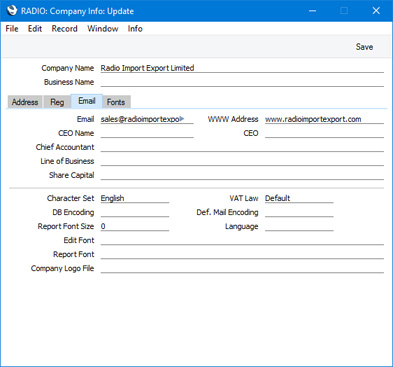The image size is (393, 367).
Task: Click the Company Name field
Action: click(x=242, y=68)
